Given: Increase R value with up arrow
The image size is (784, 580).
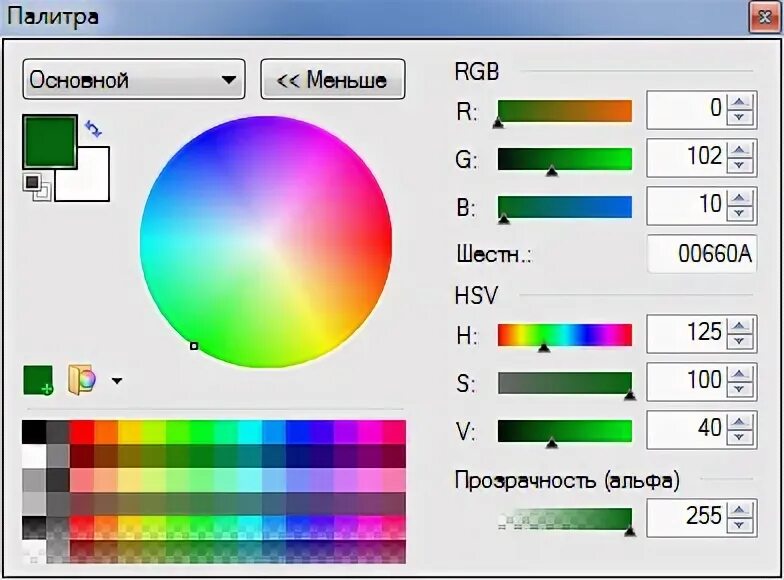Looking at the screenshot, I should (740, 102).
